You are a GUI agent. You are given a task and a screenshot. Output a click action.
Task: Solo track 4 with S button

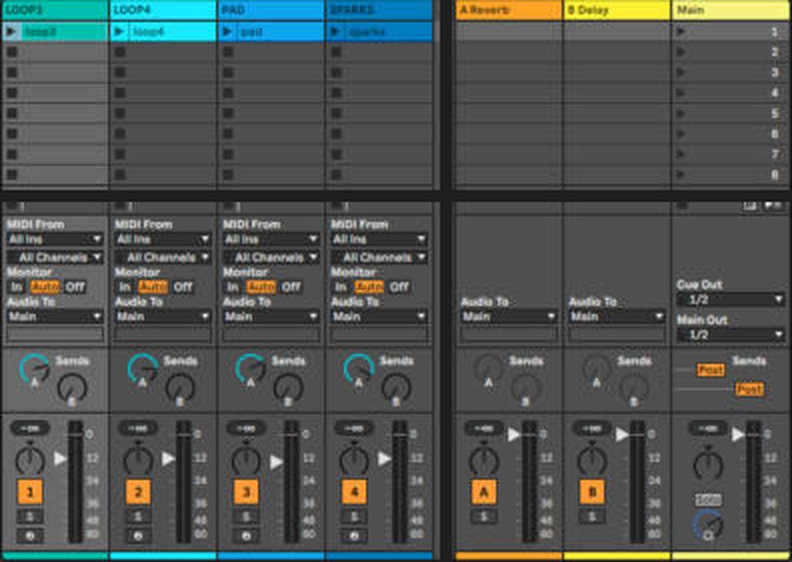[x=354, y=517]
